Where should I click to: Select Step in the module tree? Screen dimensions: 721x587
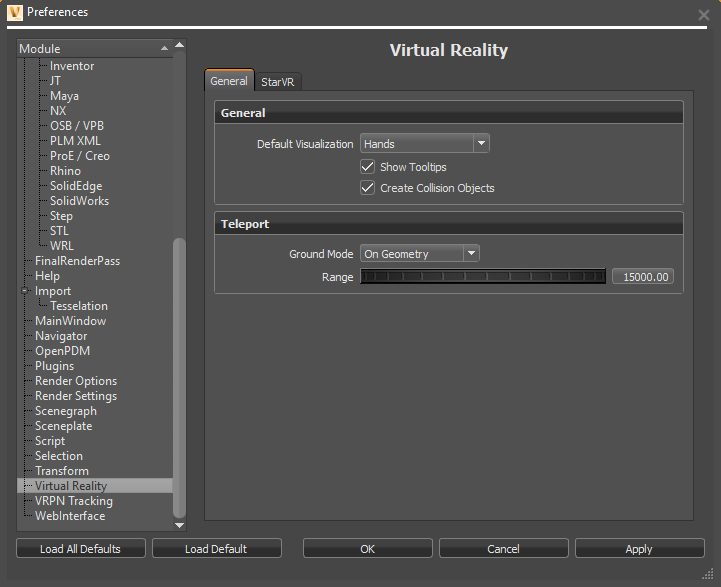pos(61,216)
